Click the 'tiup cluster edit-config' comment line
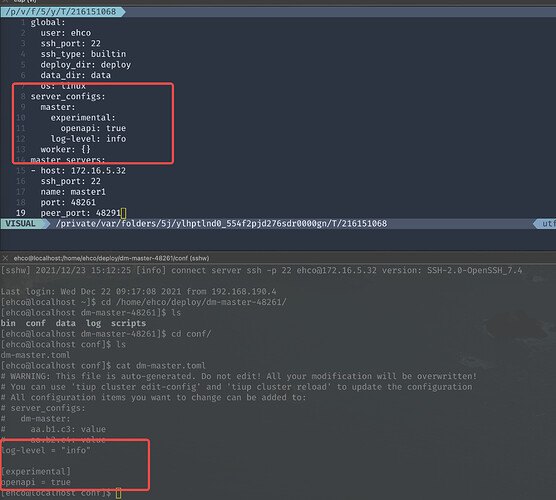The image size is (556, 500). coord(237,387)
